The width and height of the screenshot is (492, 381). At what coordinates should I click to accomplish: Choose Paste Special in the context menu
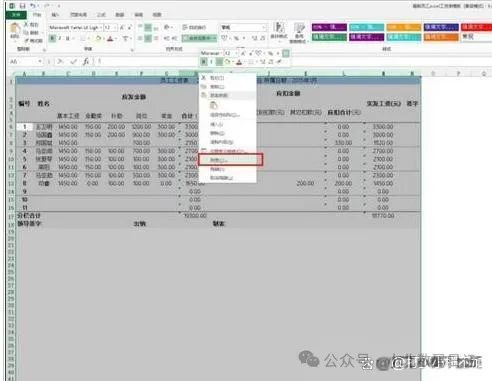(x=228, y=115)
